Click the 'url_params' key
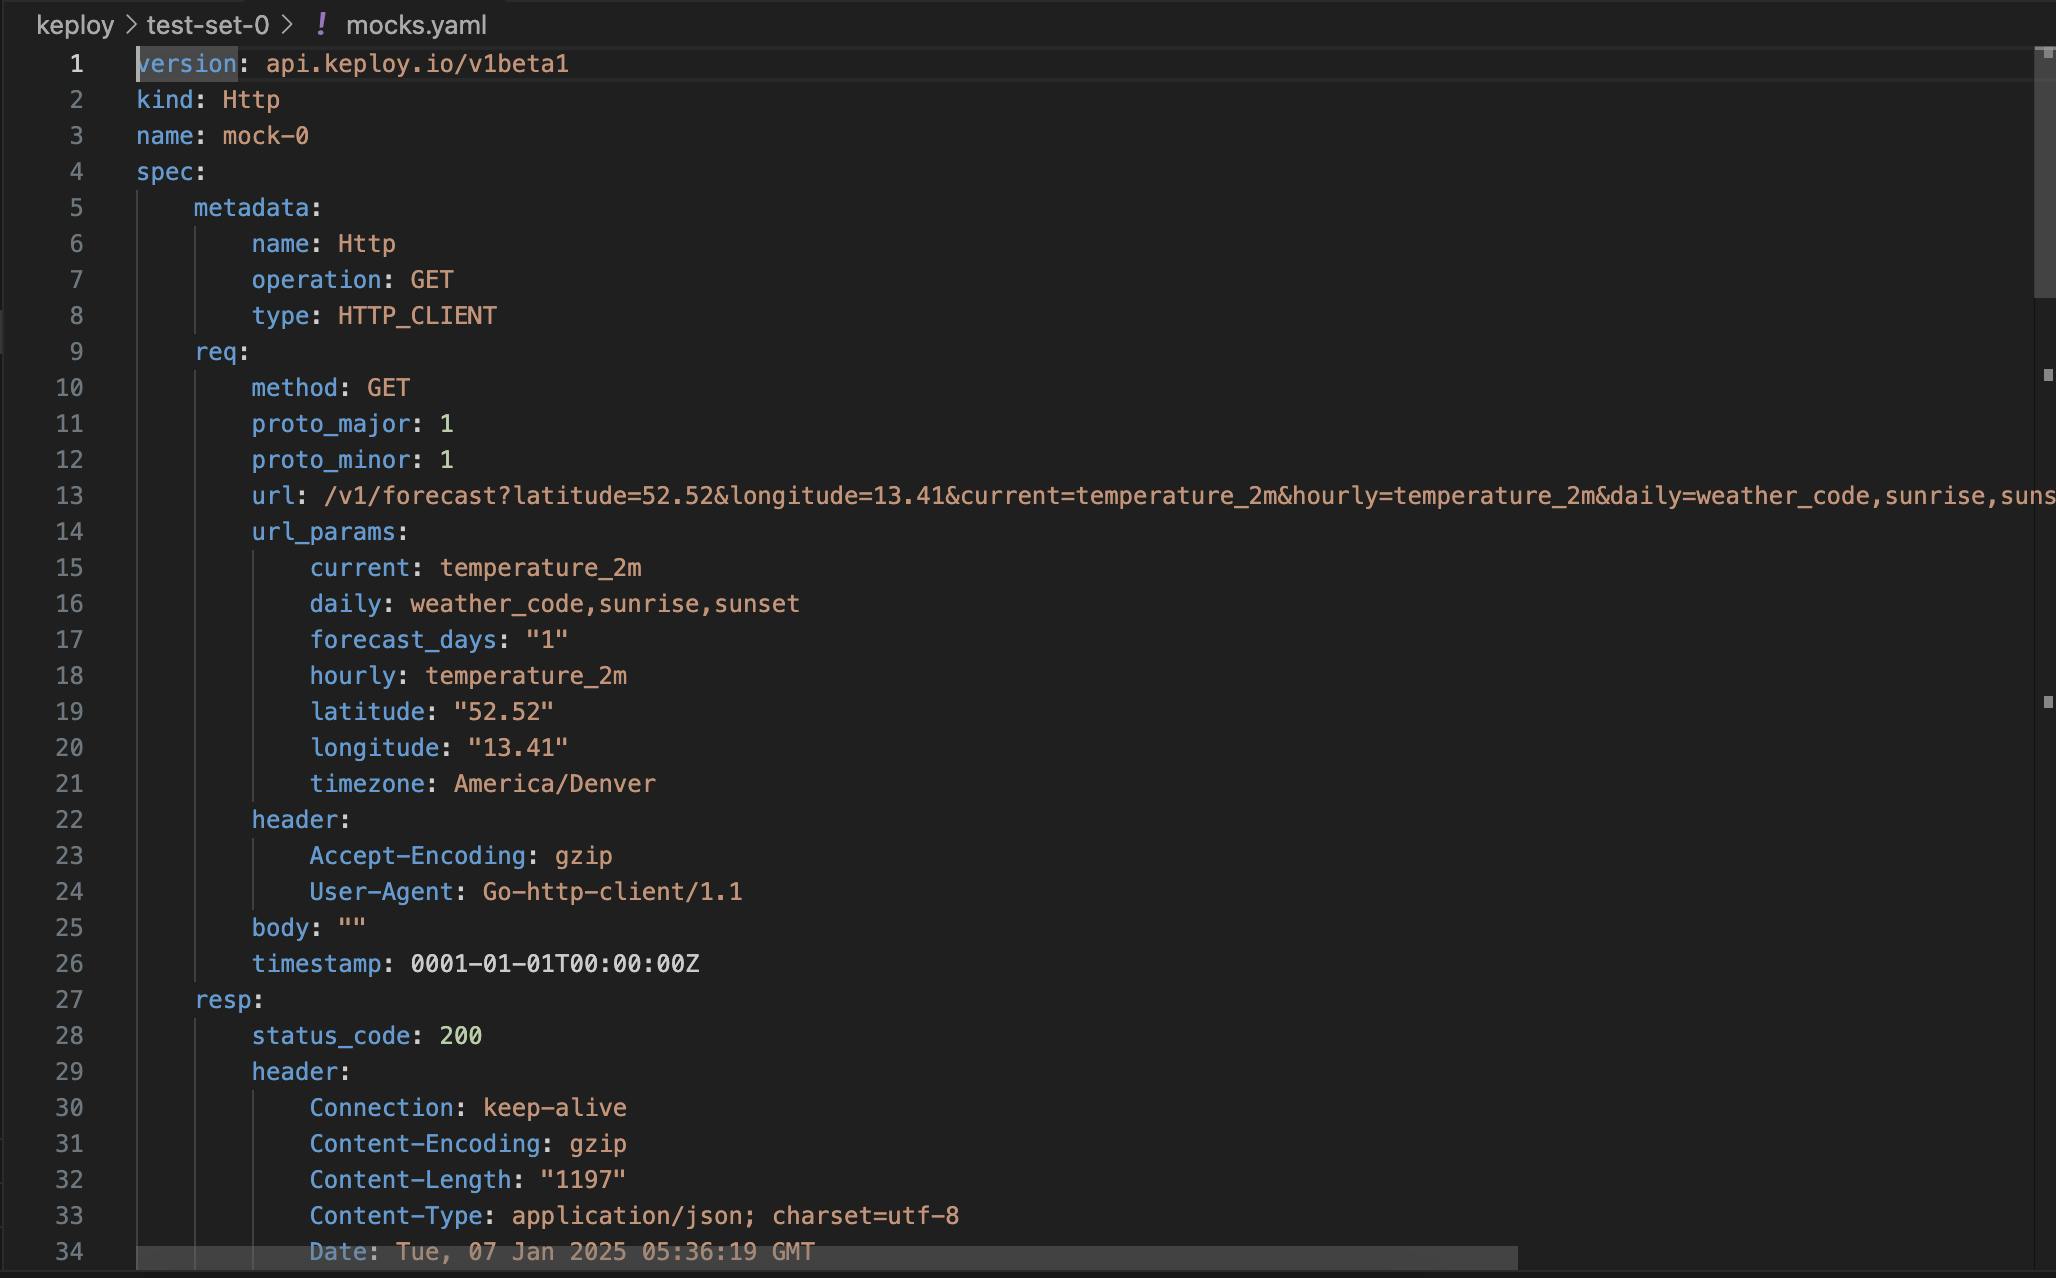The image size is (2056, 1278). pos(324,532)
